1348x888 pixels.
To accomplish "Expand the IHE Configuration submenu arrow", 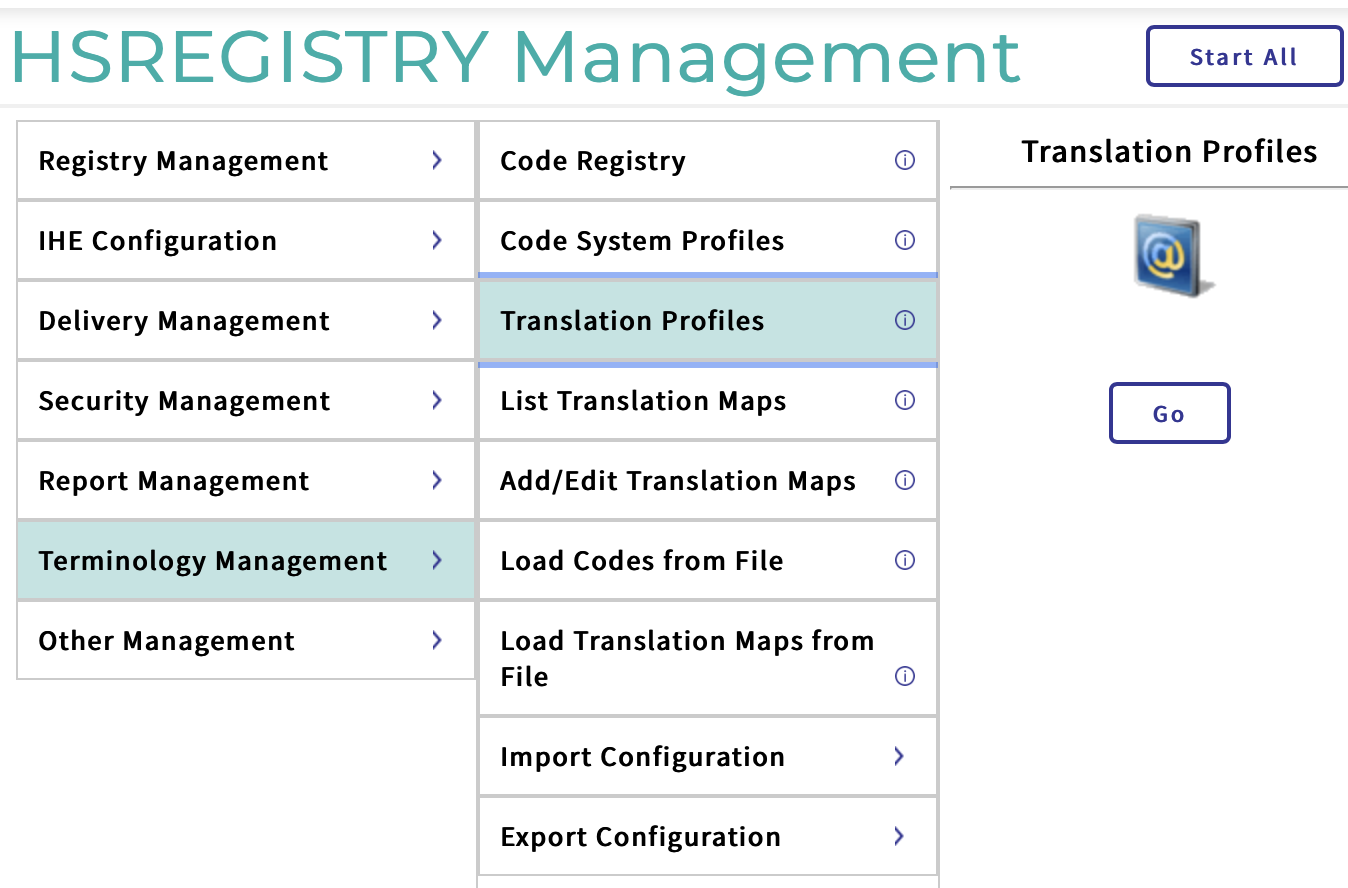I will (437, 240).
